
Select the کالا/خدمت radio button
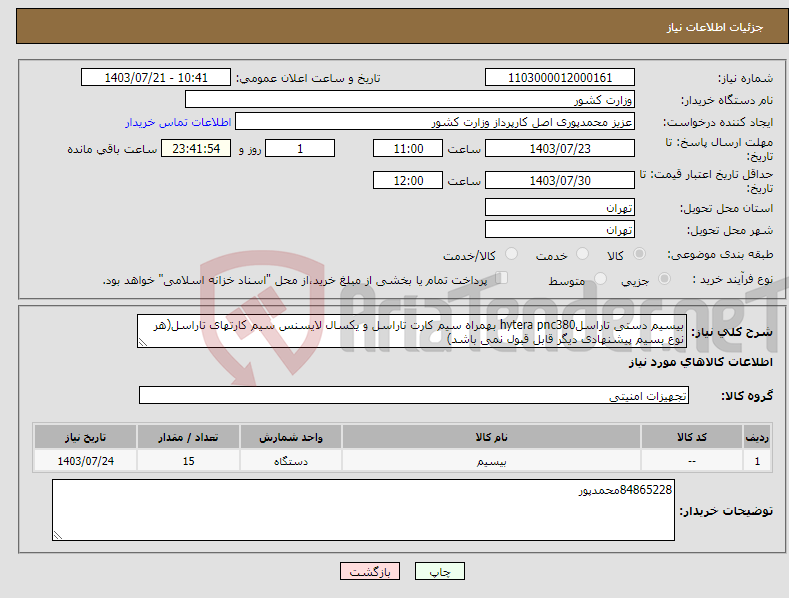[x=511, y=254]
